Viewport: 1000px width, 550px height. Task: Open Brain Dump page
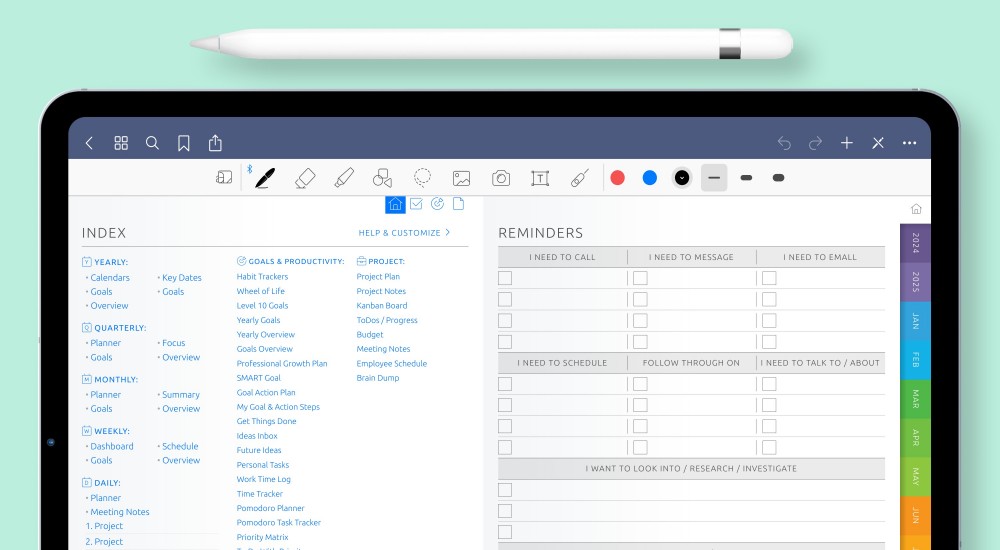pyautogui.click(x=378, y=378)
